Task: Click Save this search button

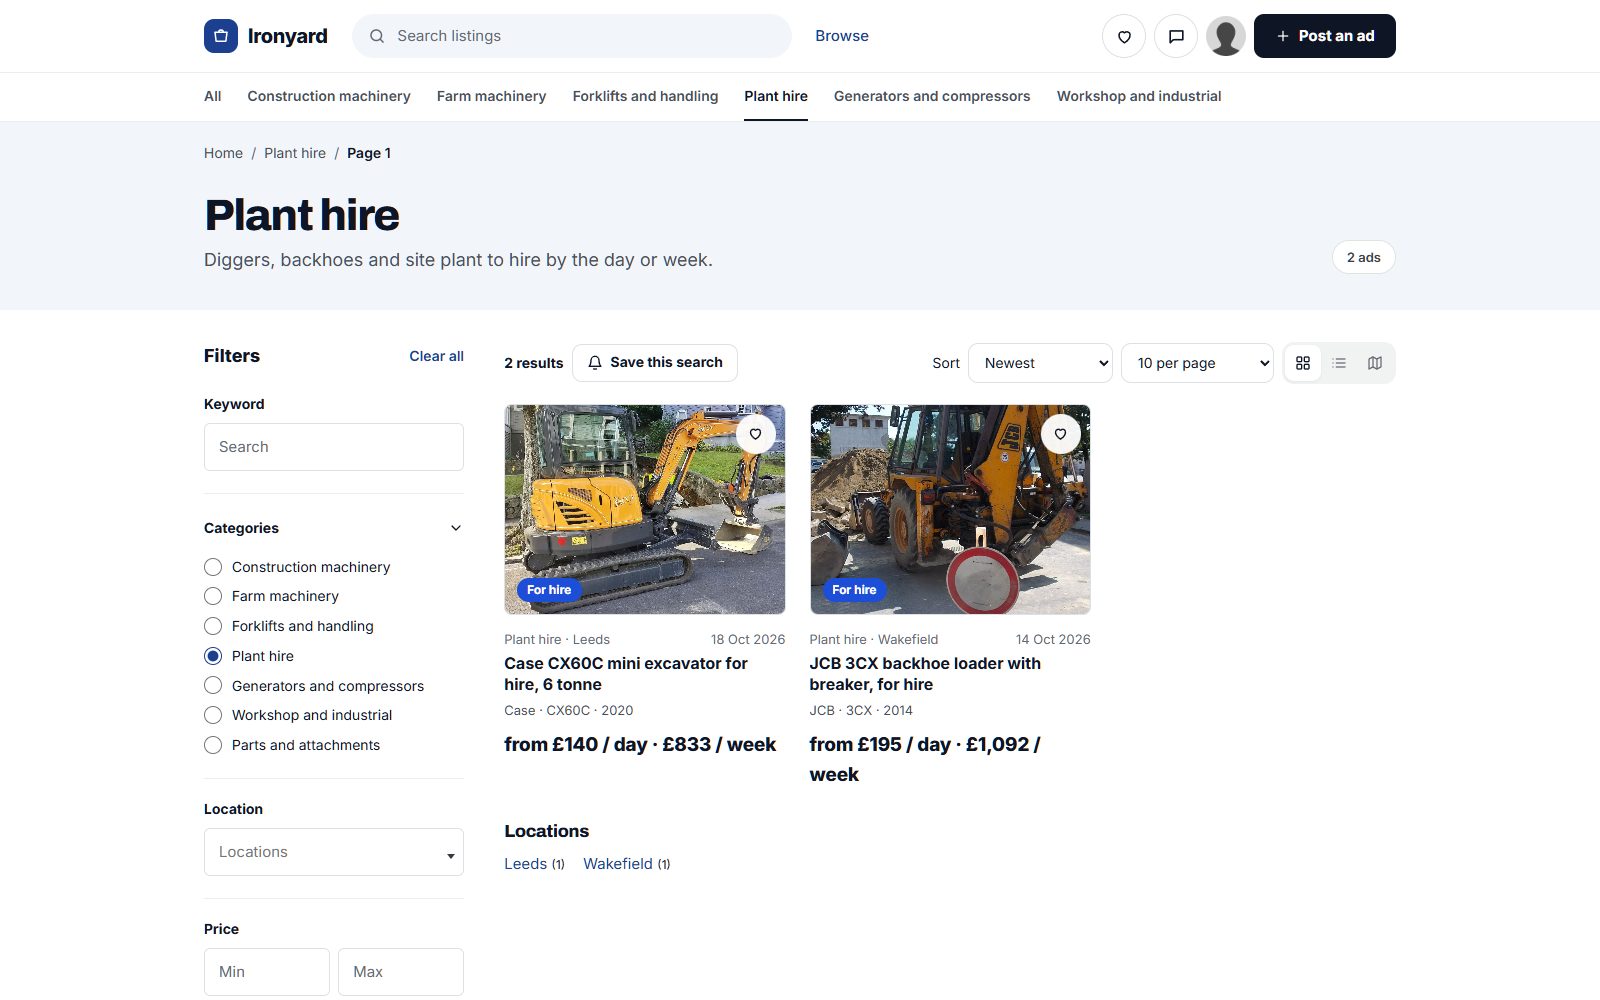Action: click(655, 363)
